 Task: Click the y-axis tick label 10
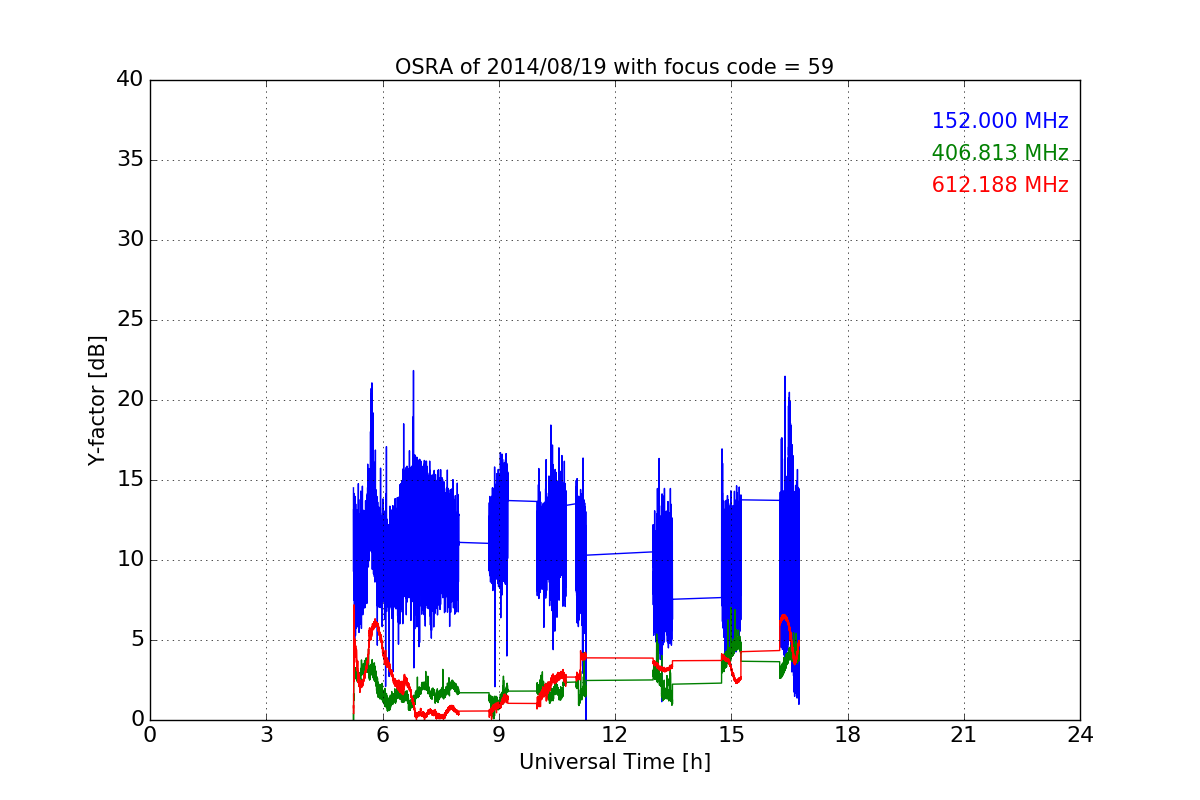(130, 560)
